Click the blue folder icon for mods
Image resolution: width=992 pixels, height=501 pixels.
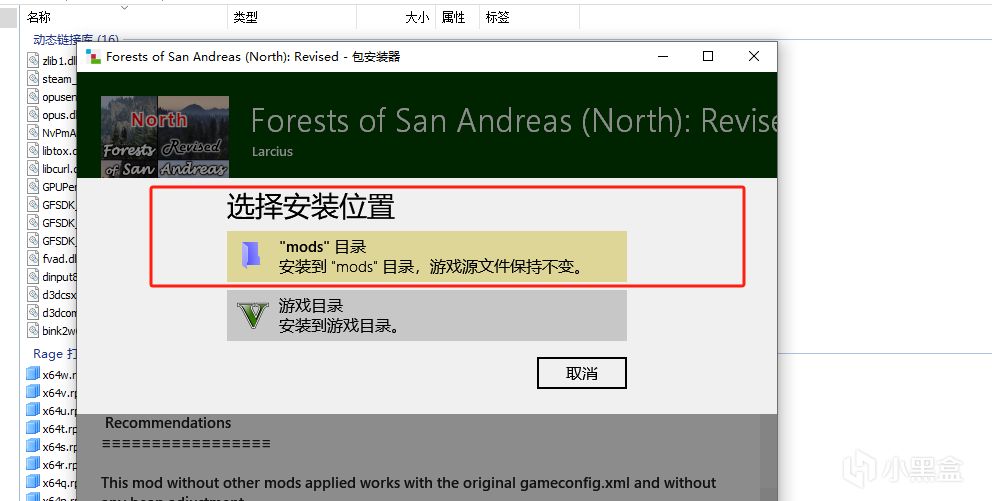point(251,256)
